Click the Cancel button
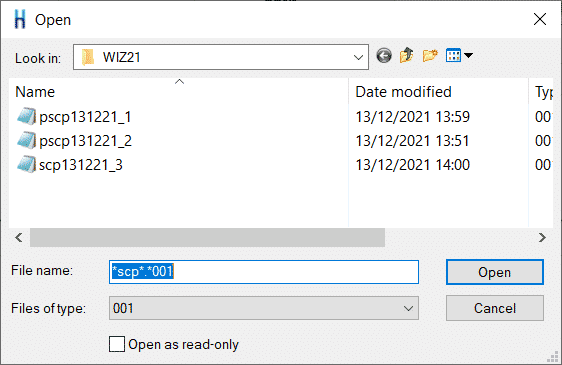 tap(495, 308)
